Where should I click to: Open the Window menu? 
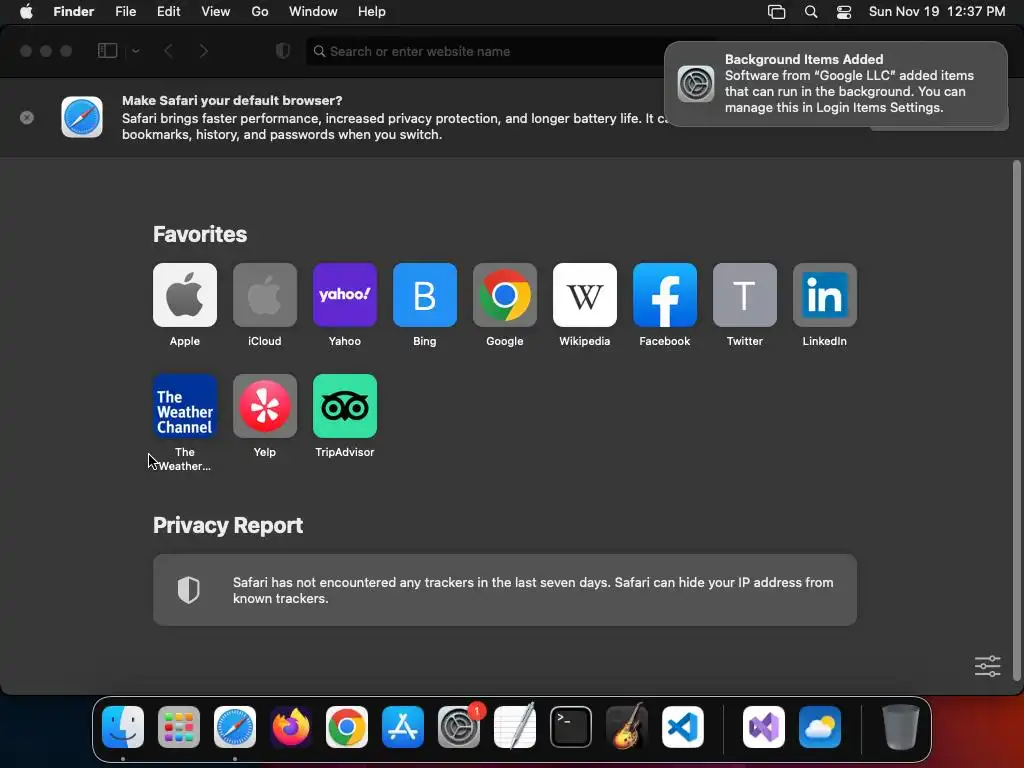point(313,12)
